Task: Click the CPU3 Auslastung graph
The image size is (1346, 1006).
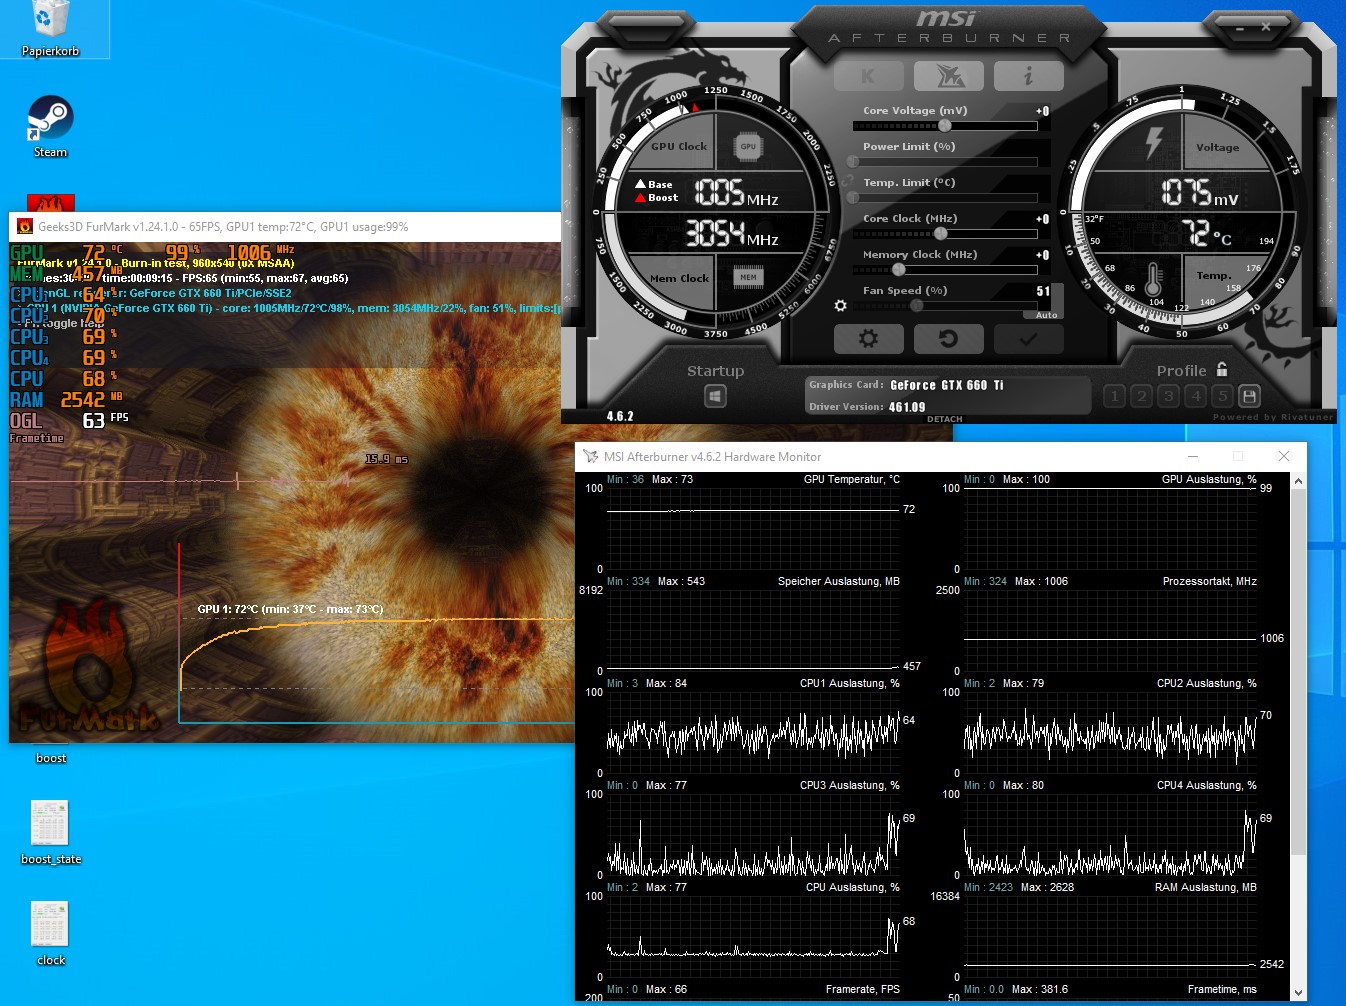Action: point(753,835)
